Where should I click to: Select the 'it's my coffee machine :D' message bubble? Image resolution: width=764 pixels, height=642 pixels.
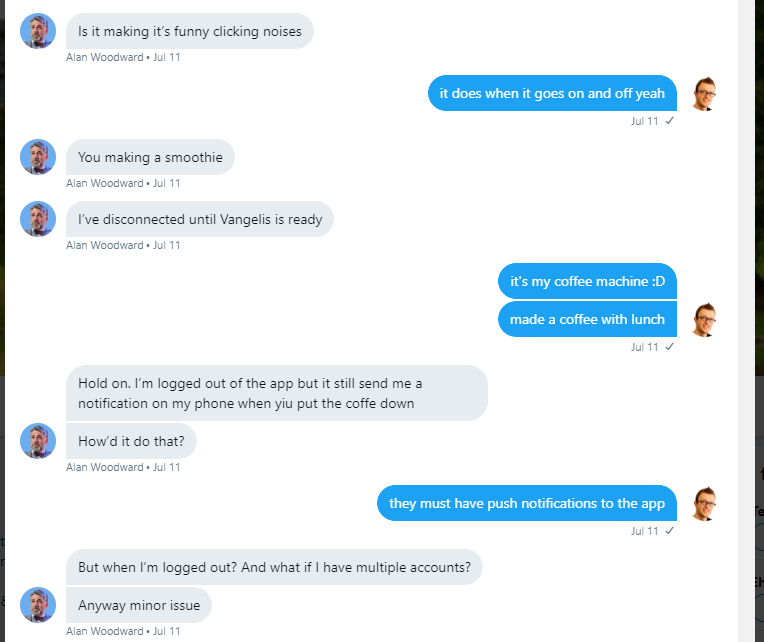pyautogui.click(x=587, y=281)
